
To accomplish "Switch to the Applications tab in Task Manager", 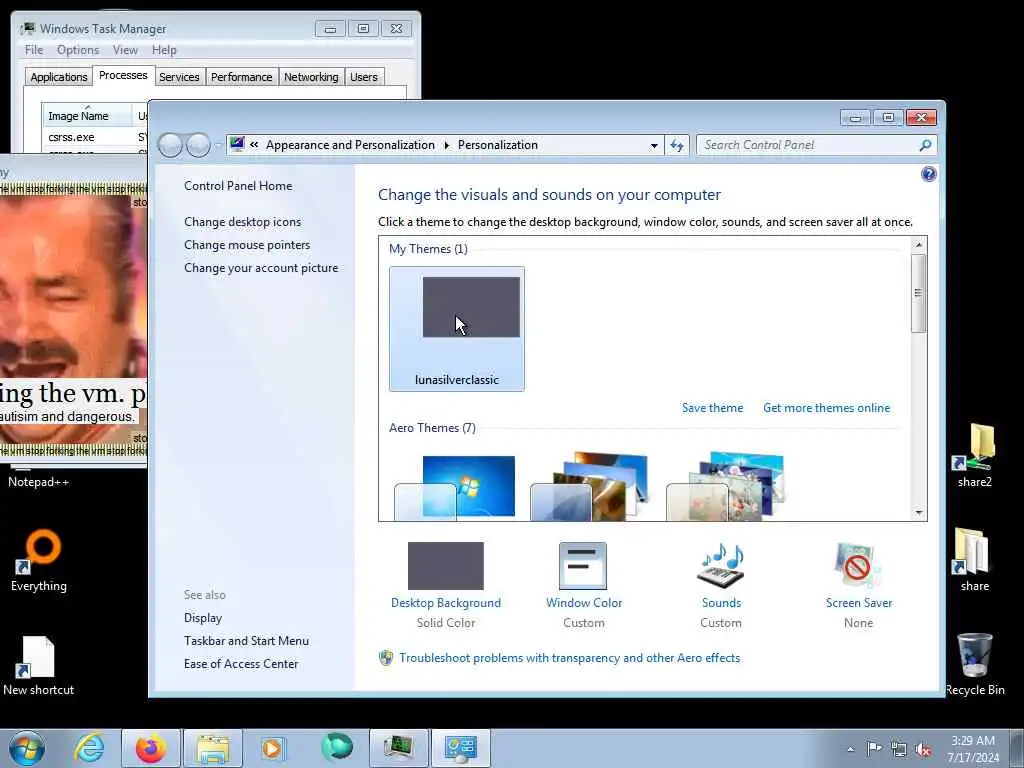I will click(59, 77).
